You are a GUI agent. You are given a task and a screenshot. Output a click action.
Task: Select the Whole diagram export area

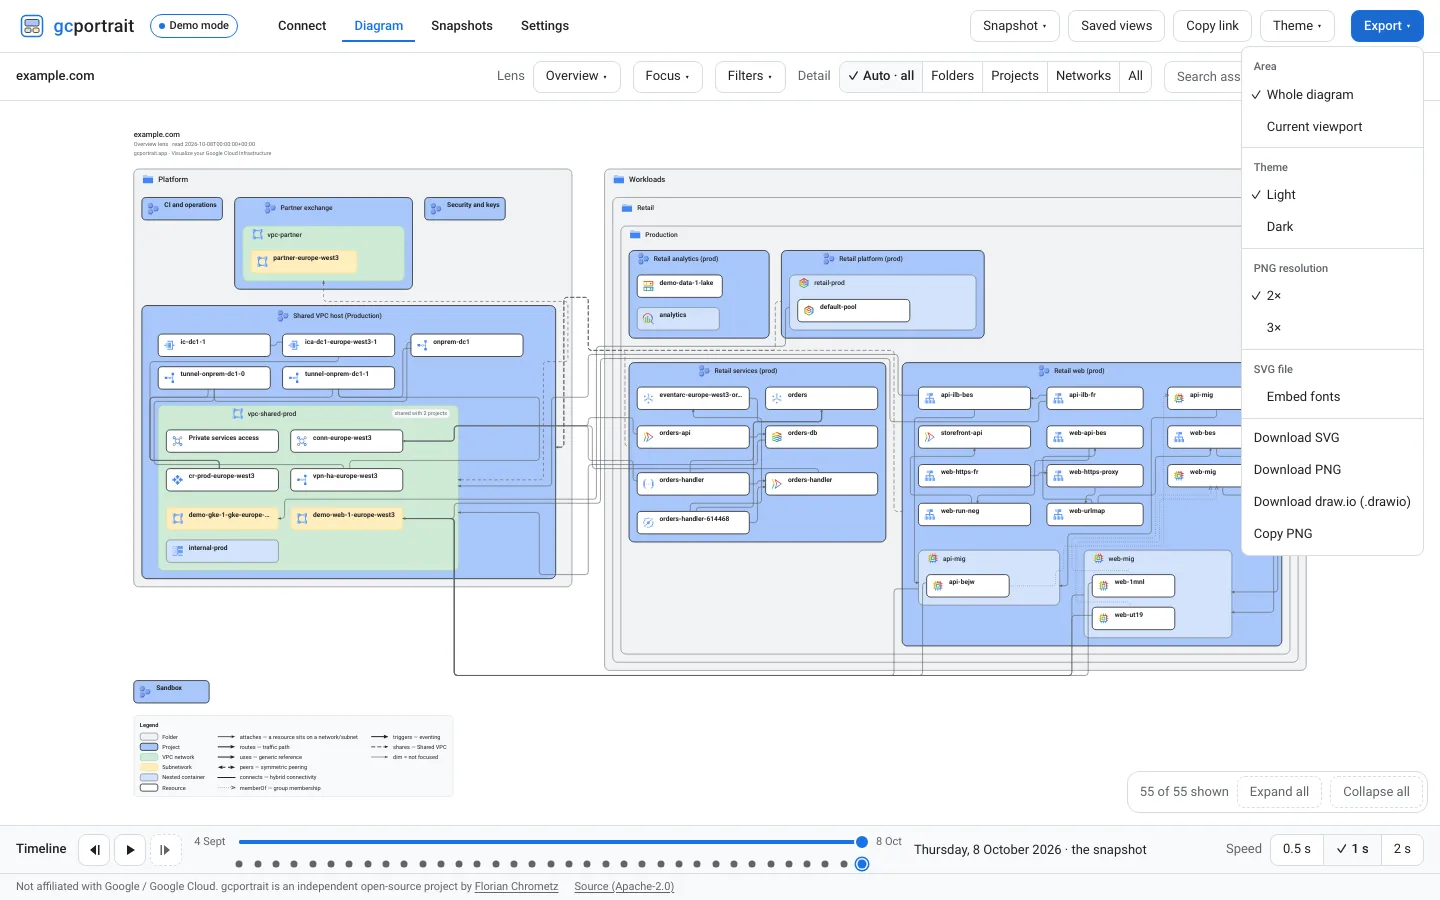(1332, 95)
